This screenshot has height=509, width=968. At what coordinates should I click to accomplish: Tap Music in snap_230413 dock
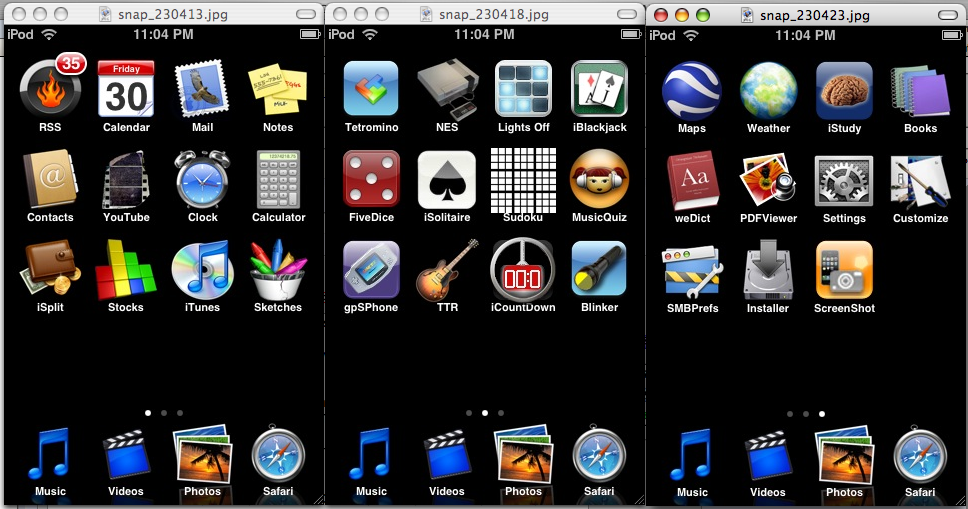point(49,456)
